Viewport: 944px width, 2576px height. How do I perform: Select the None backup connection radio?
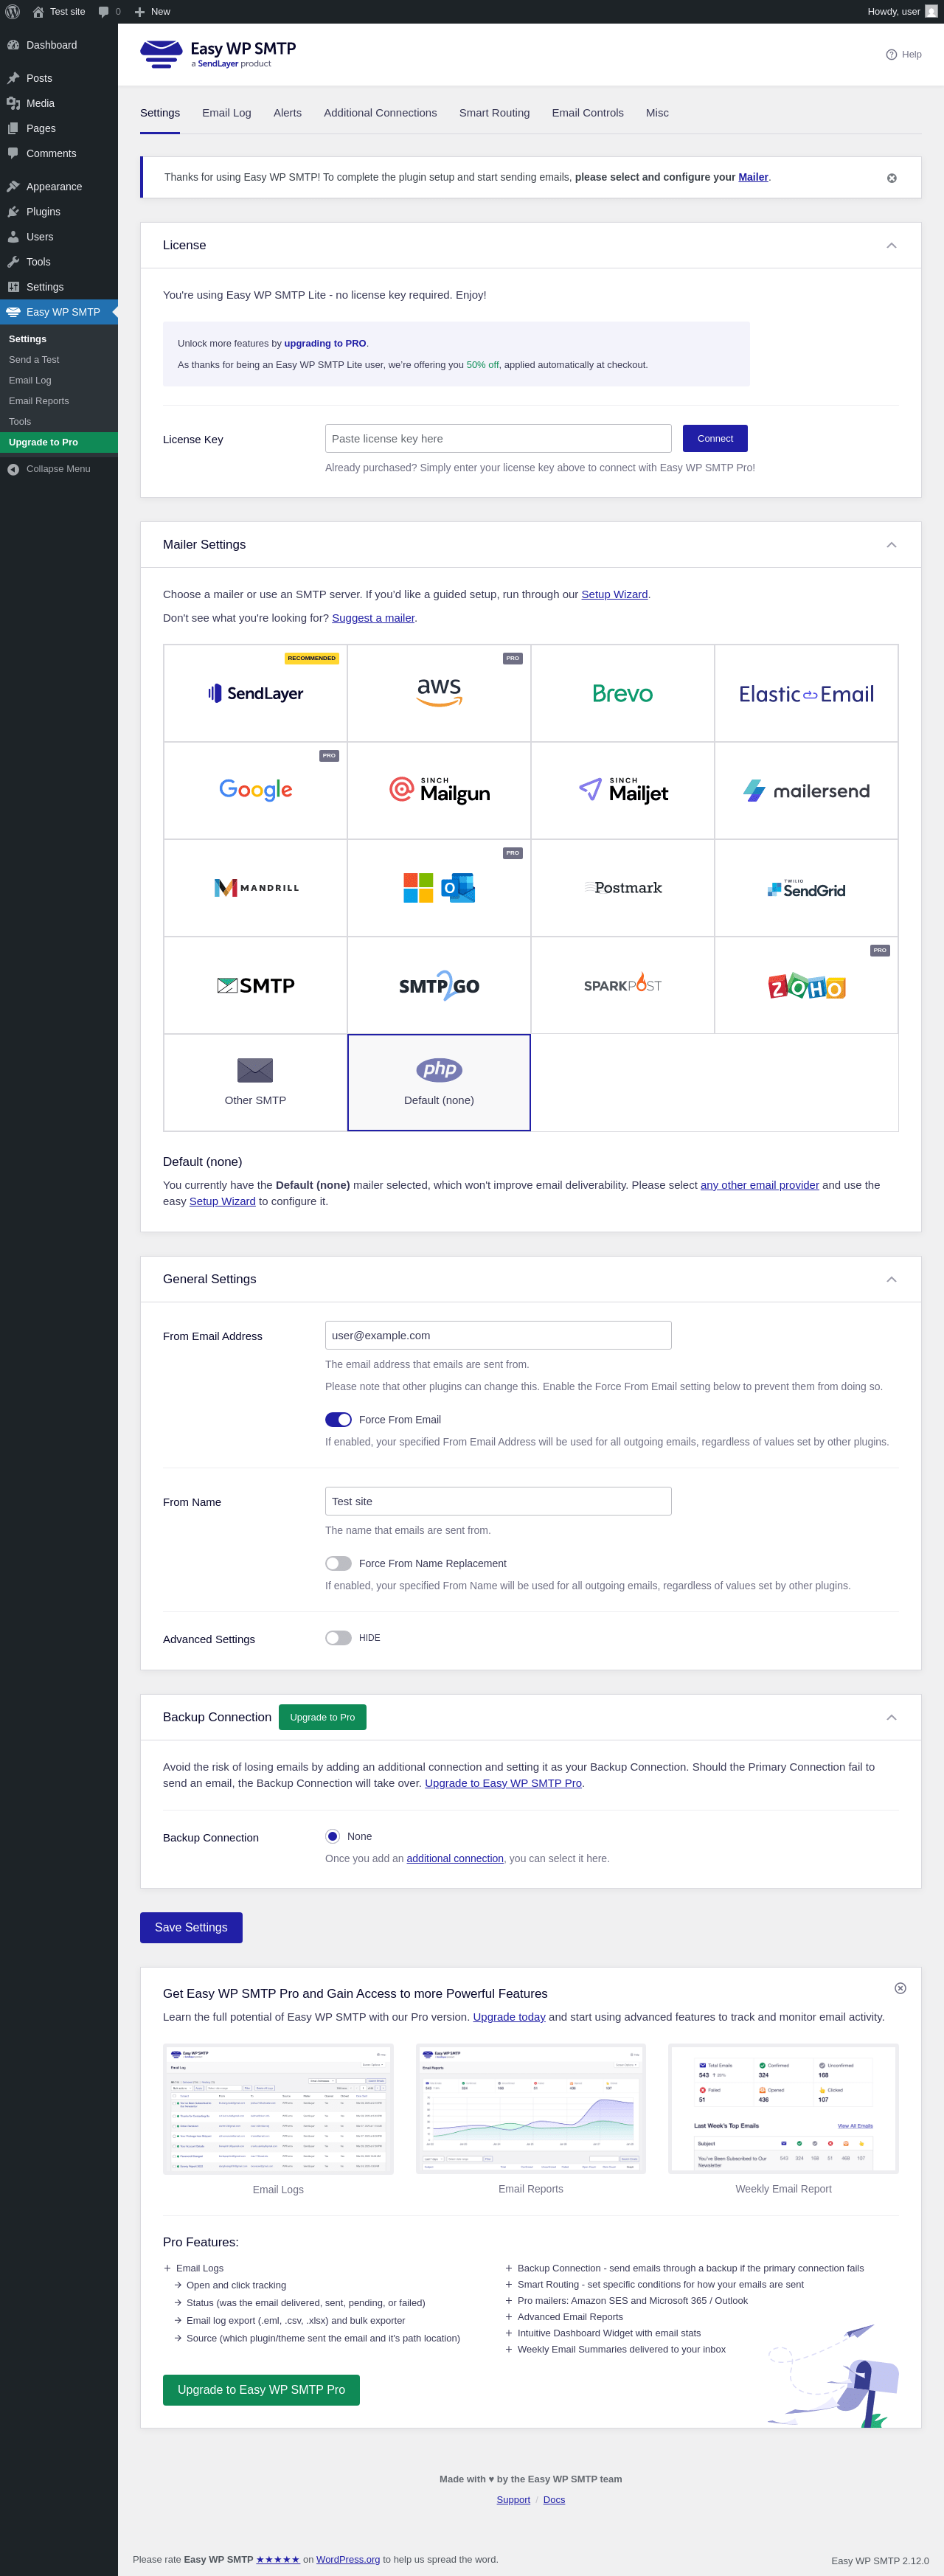332,1836
